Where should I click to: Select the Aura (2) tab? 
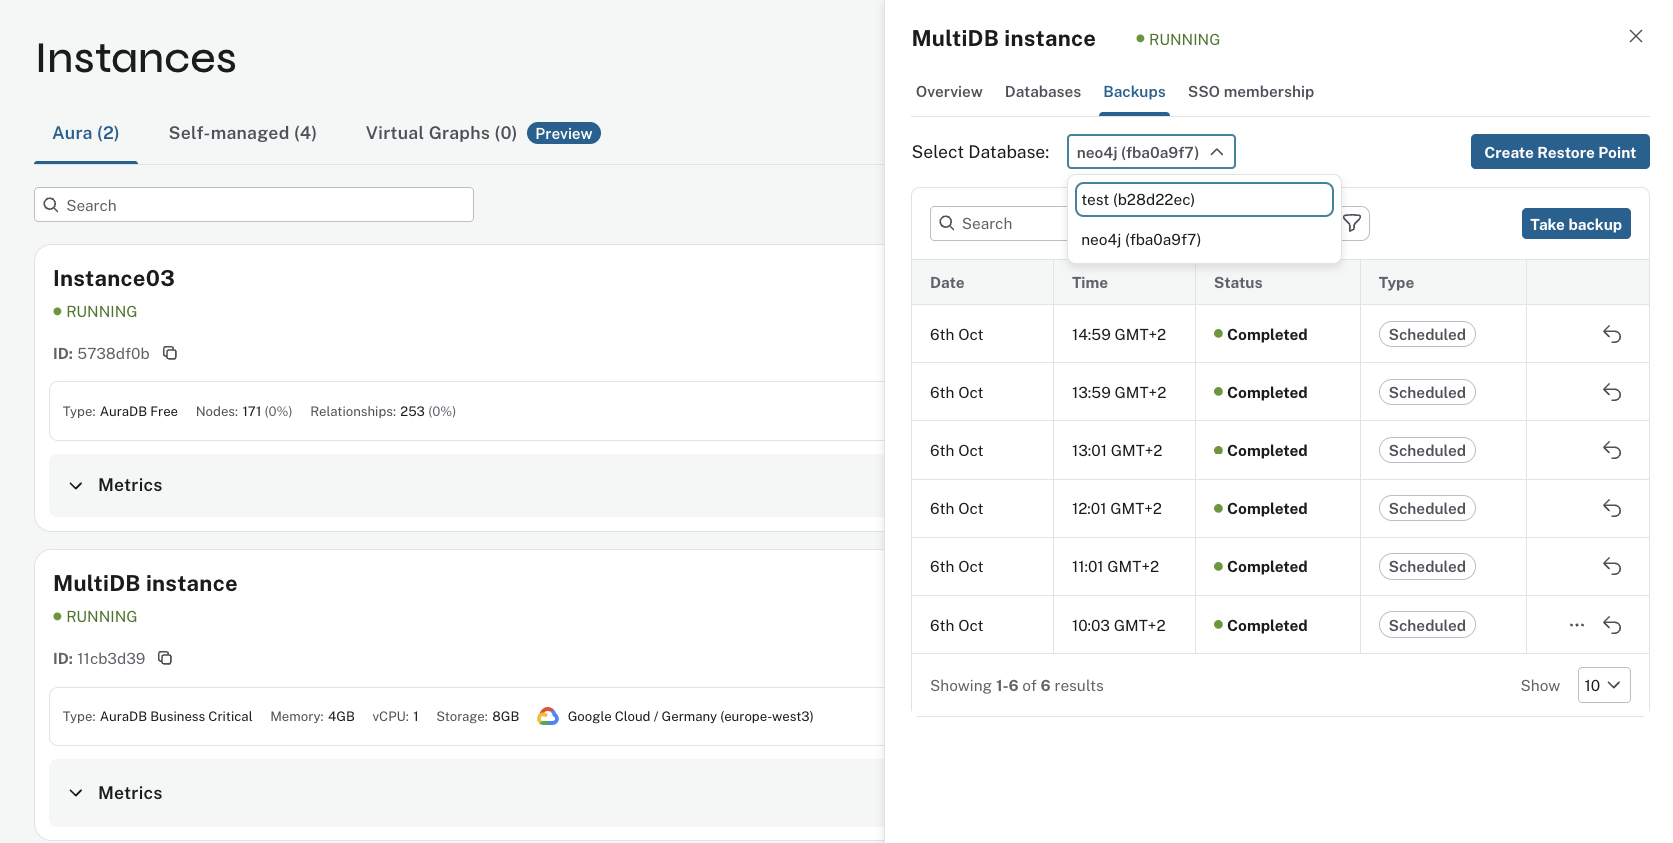pyautogui.click(x=86, y=133)
